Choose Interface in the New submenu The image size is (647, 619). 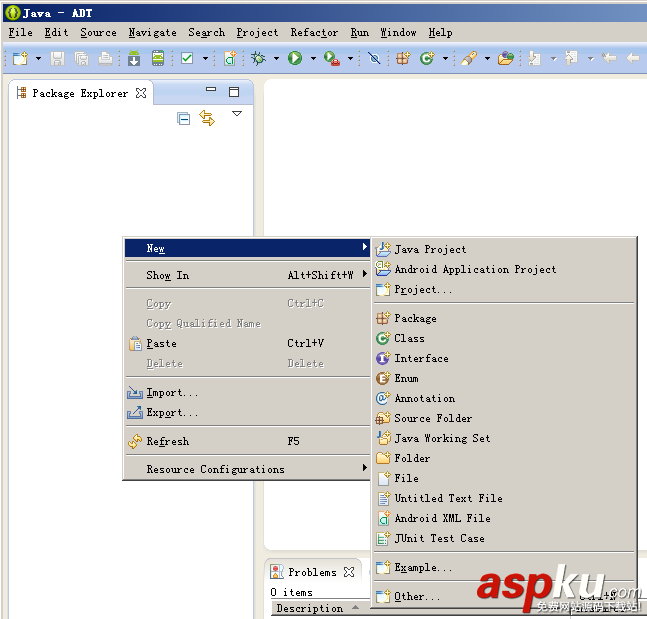pos(504,358)
